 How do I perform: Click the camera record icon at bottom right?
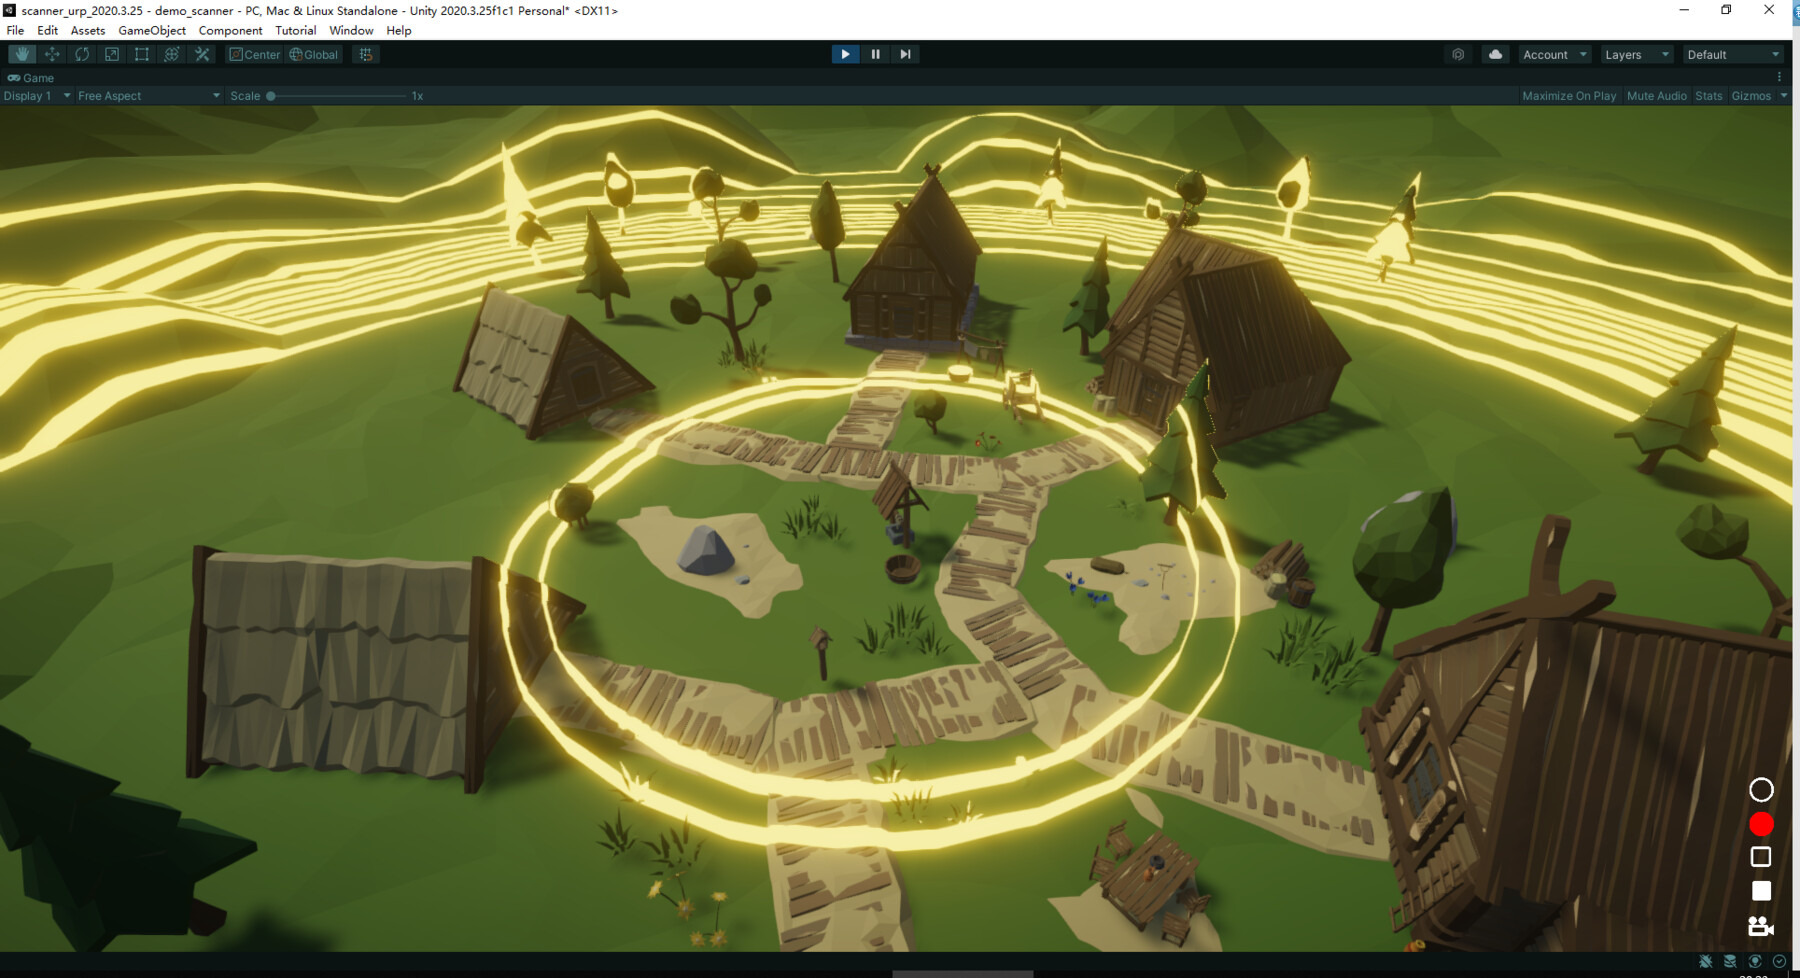[1760, 927]
